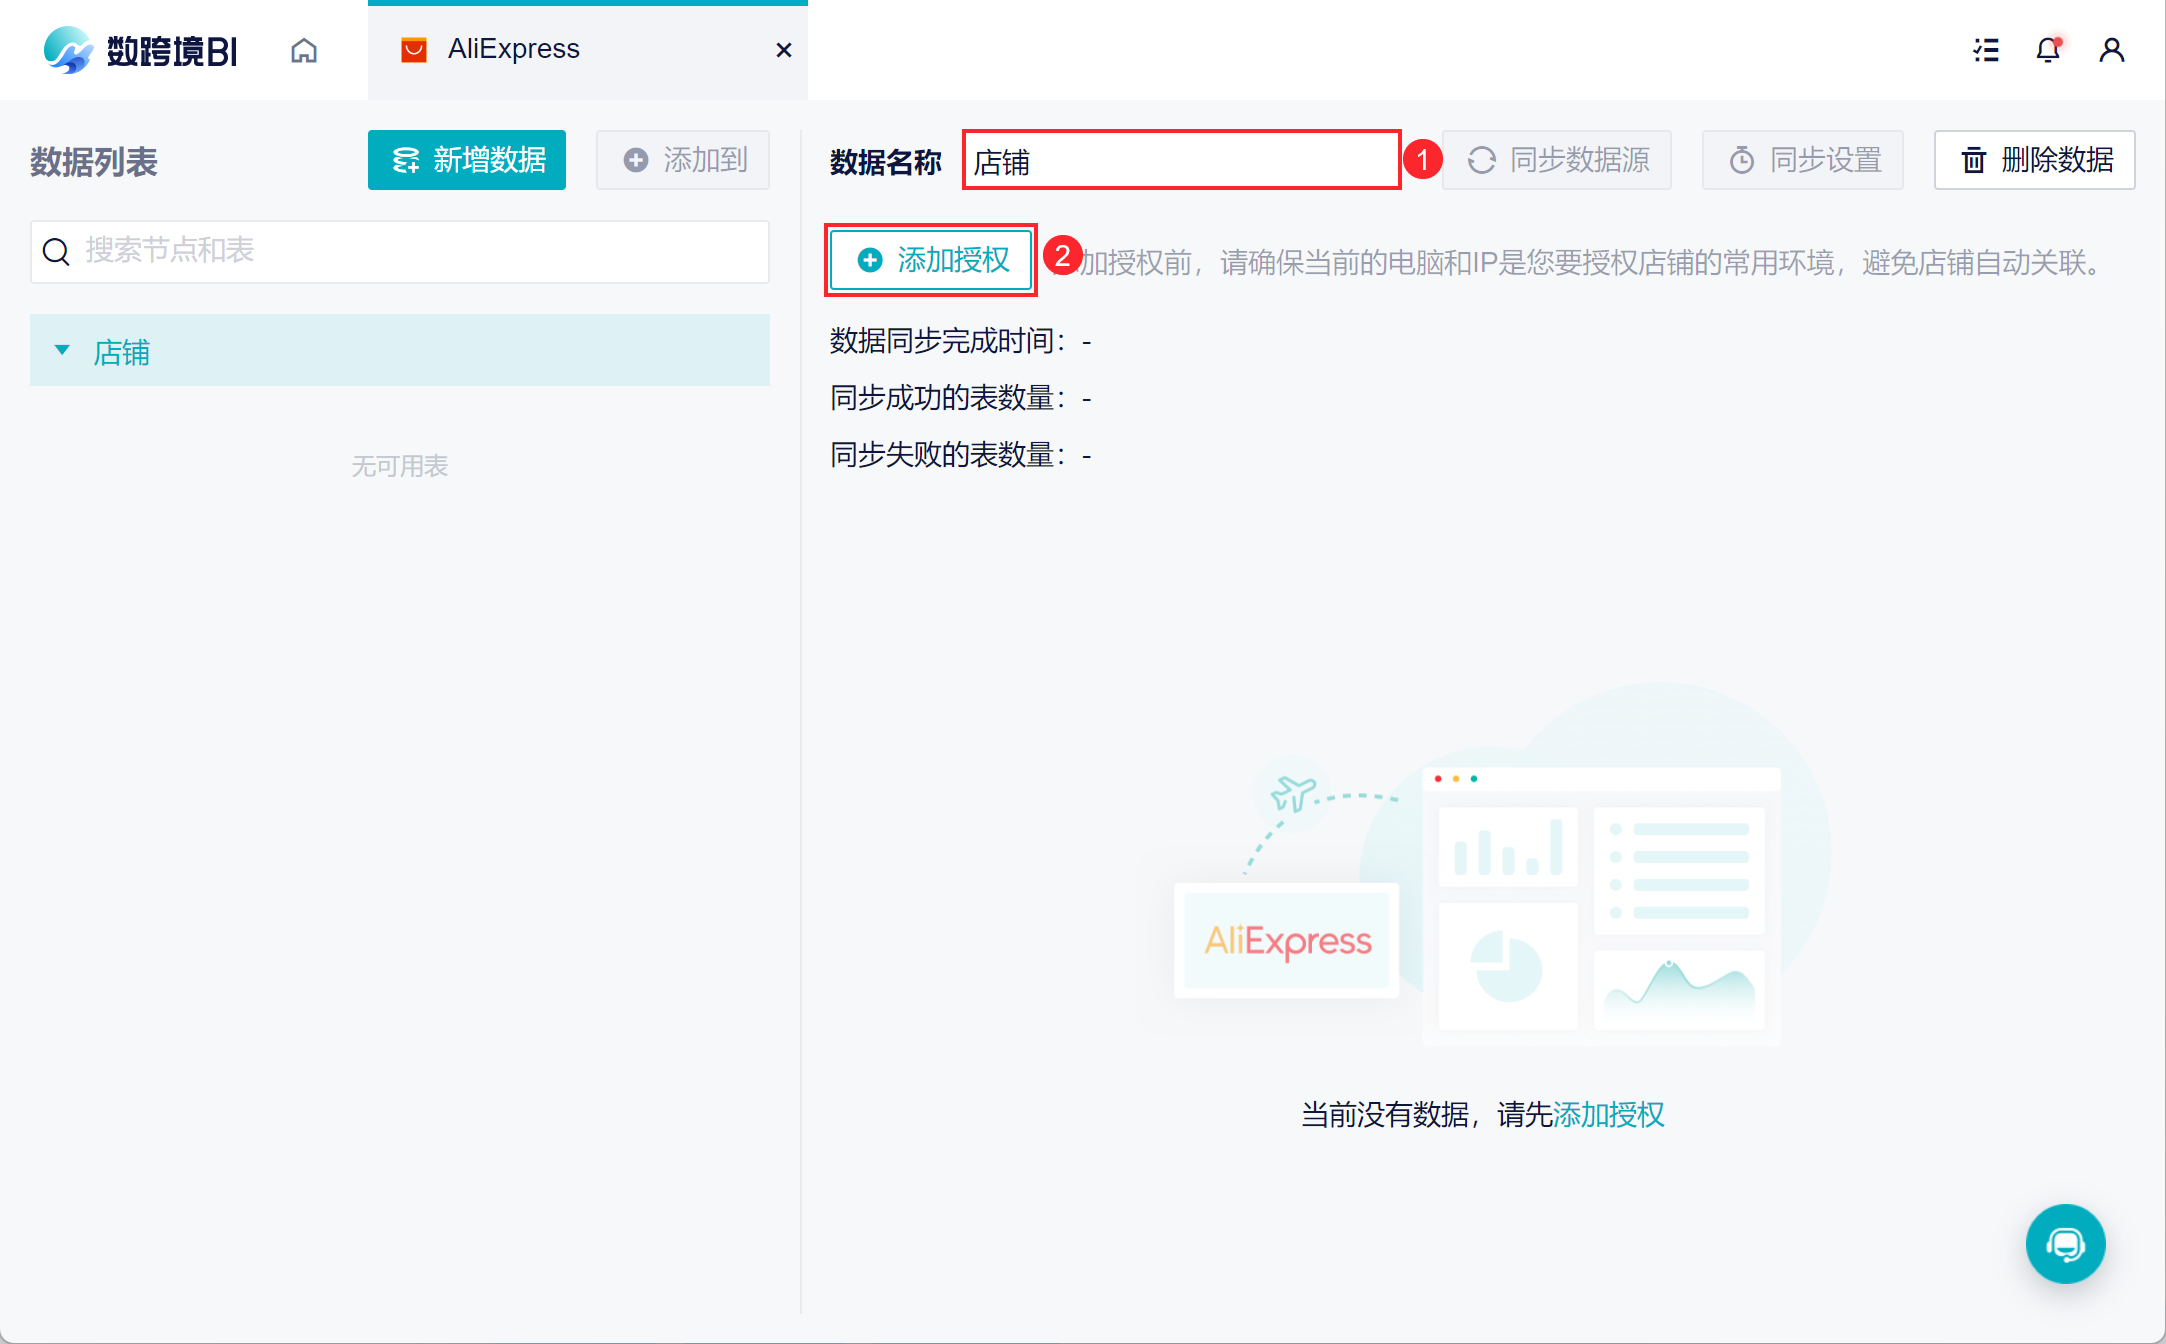Focus the 搜索节点和表 search field
This screenshot has height=1344, width=2166.
[400, 251]
